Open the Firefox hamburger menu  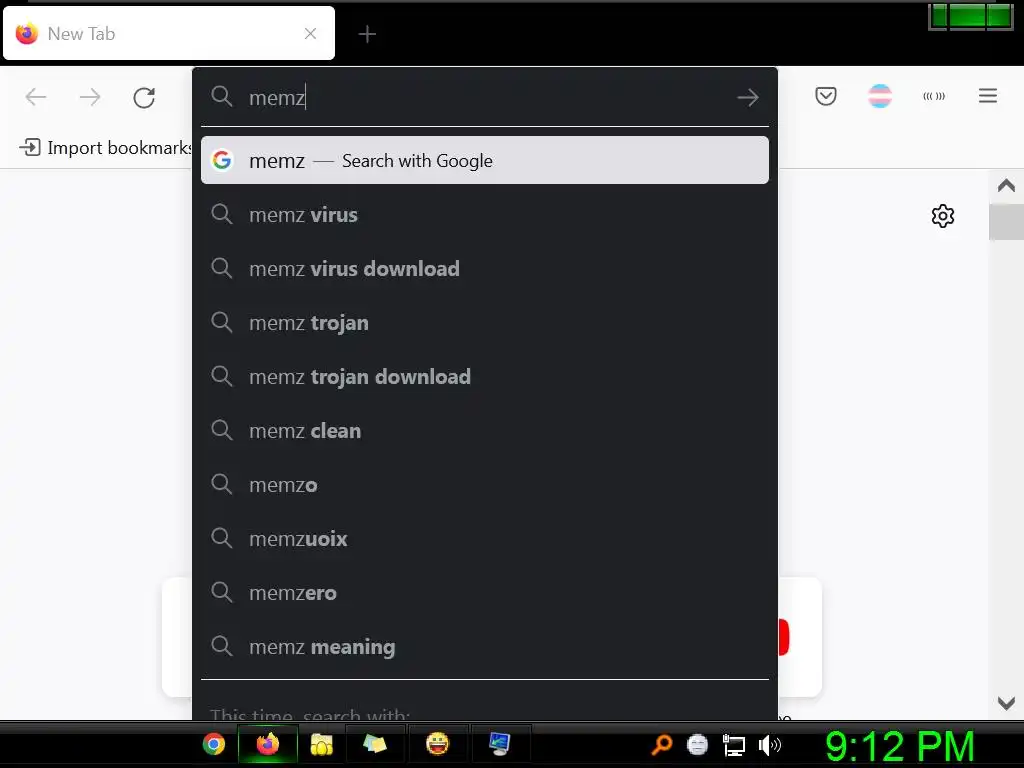tap(987, 96)
